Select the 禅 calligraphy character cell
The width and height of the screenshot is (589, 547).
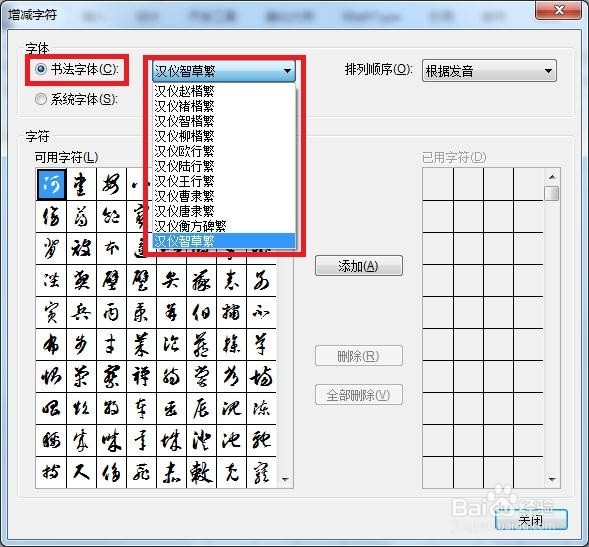tap(141, 377)
